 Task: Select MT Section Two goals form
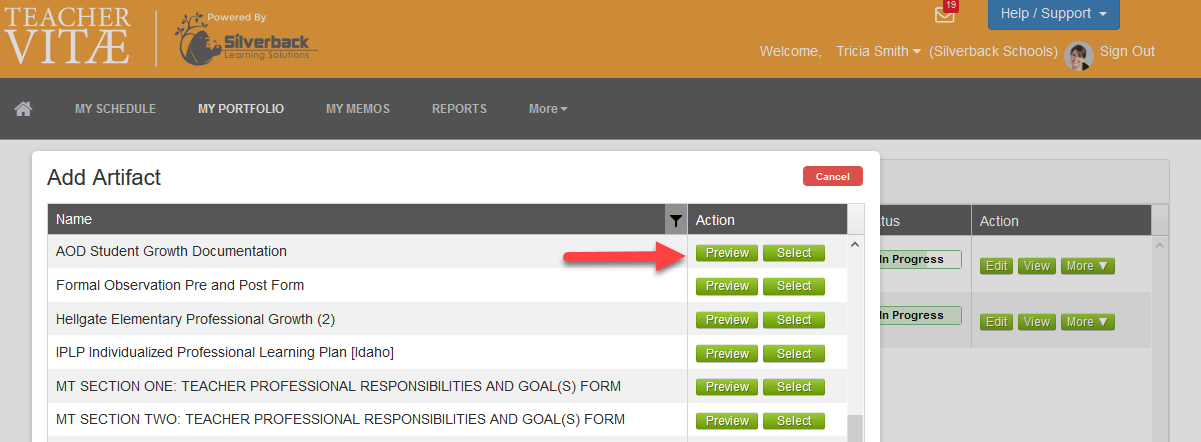[x=794, y=421]
